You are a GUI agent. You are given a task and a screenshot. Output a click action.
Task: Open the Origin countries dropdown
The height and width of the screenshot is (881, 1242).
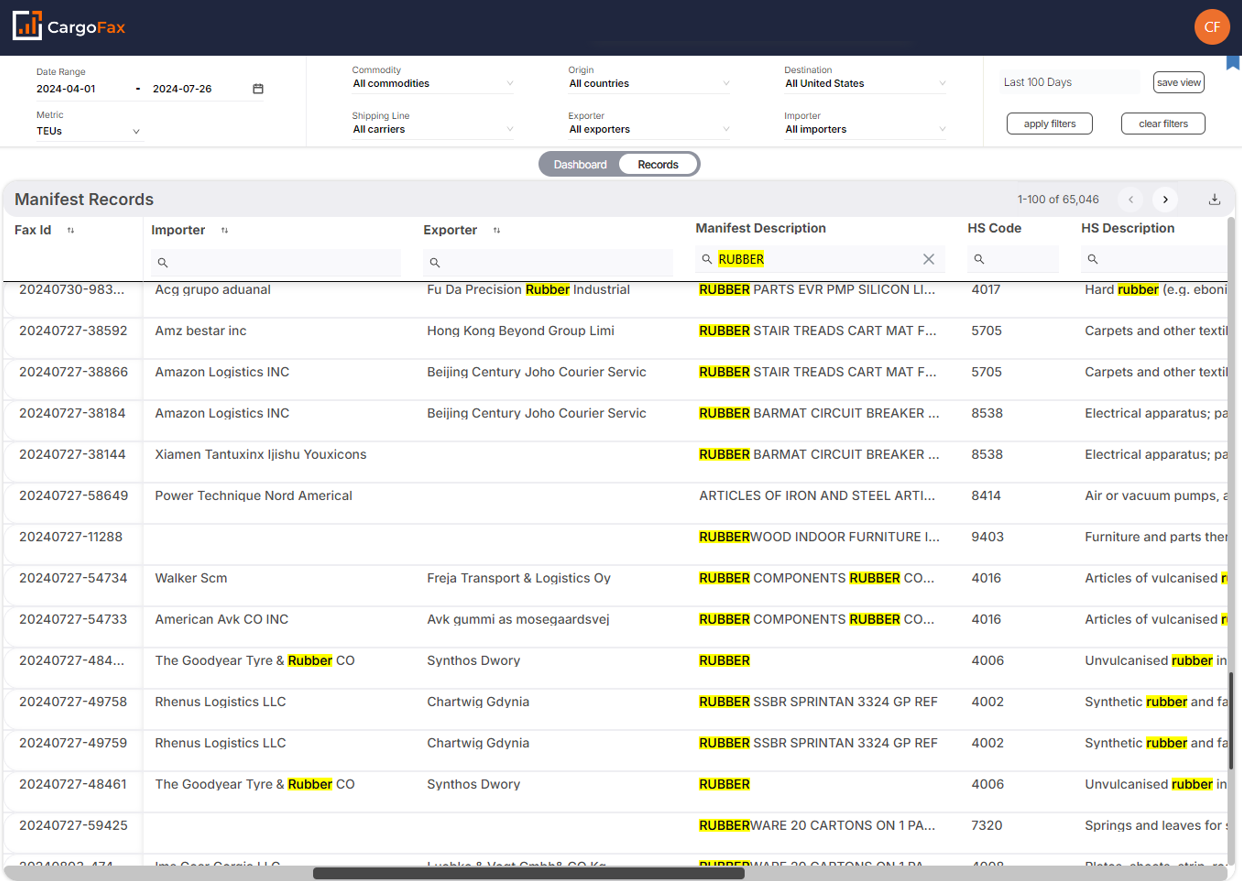[x=648, y=84]
